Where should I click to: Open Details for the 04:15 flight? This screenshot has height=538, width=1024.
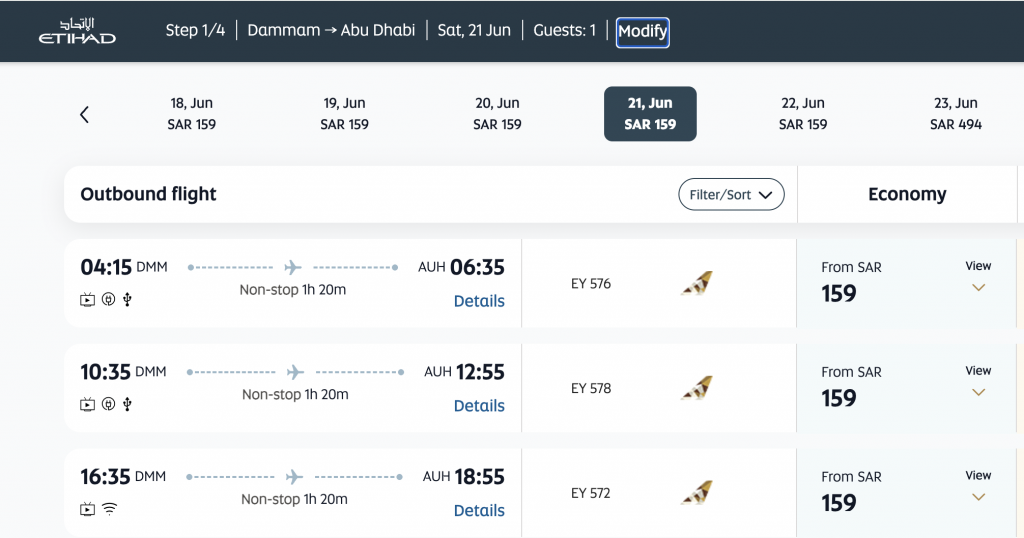pos(479,301)
